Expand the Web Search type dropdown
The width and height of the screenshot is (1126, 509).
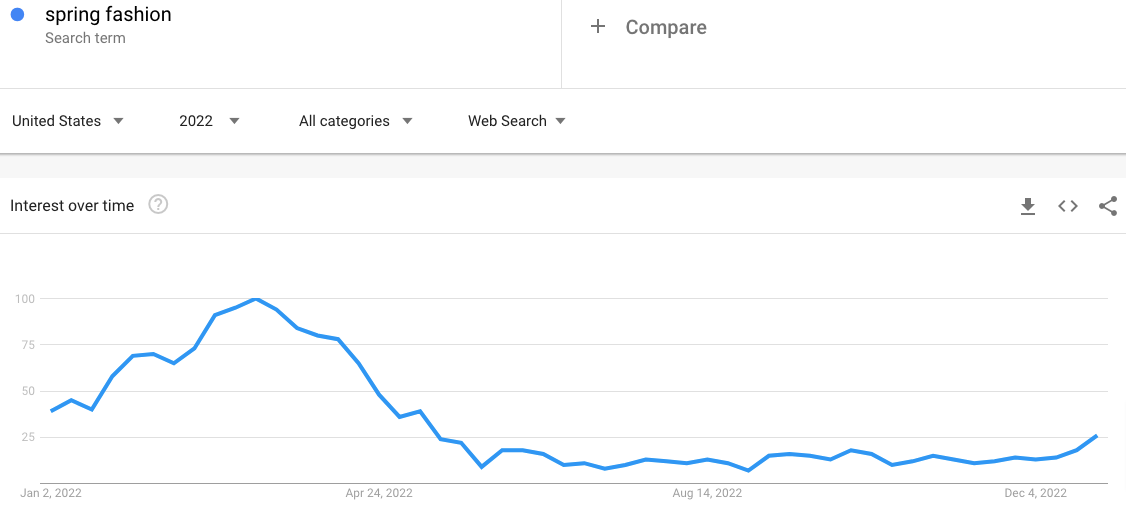click(516, 121)
